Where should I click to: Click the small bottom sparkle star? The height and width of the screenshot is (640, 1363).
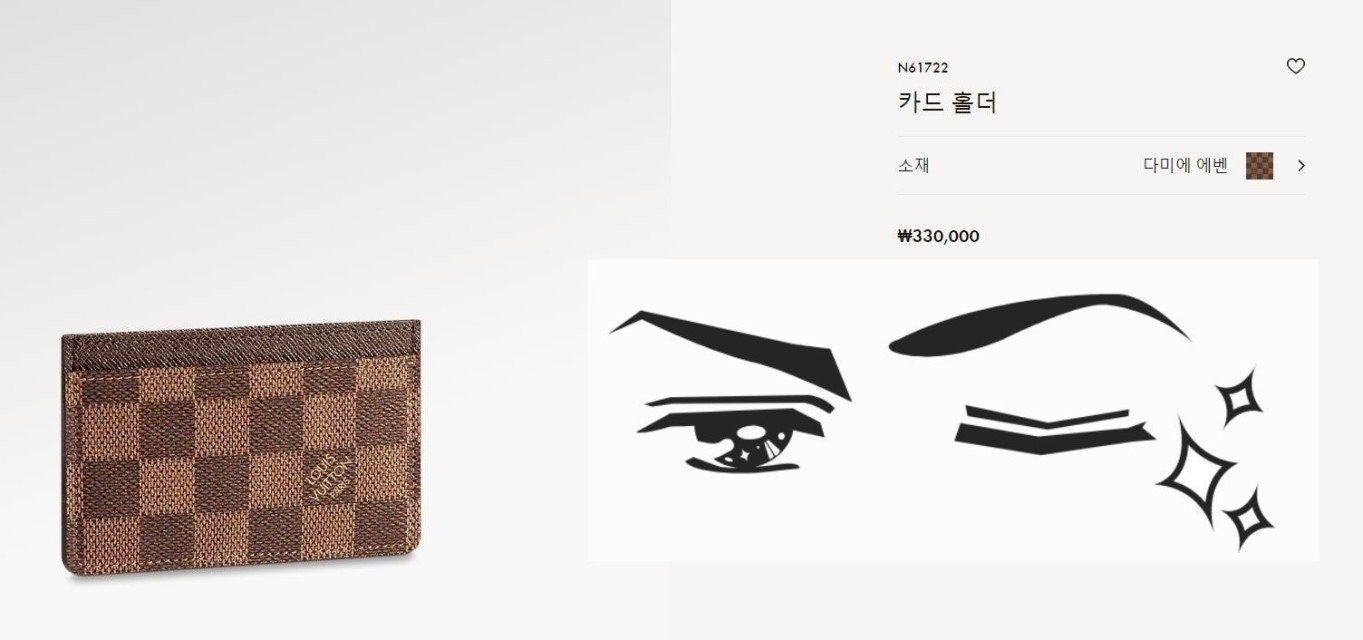[1248, 518]
